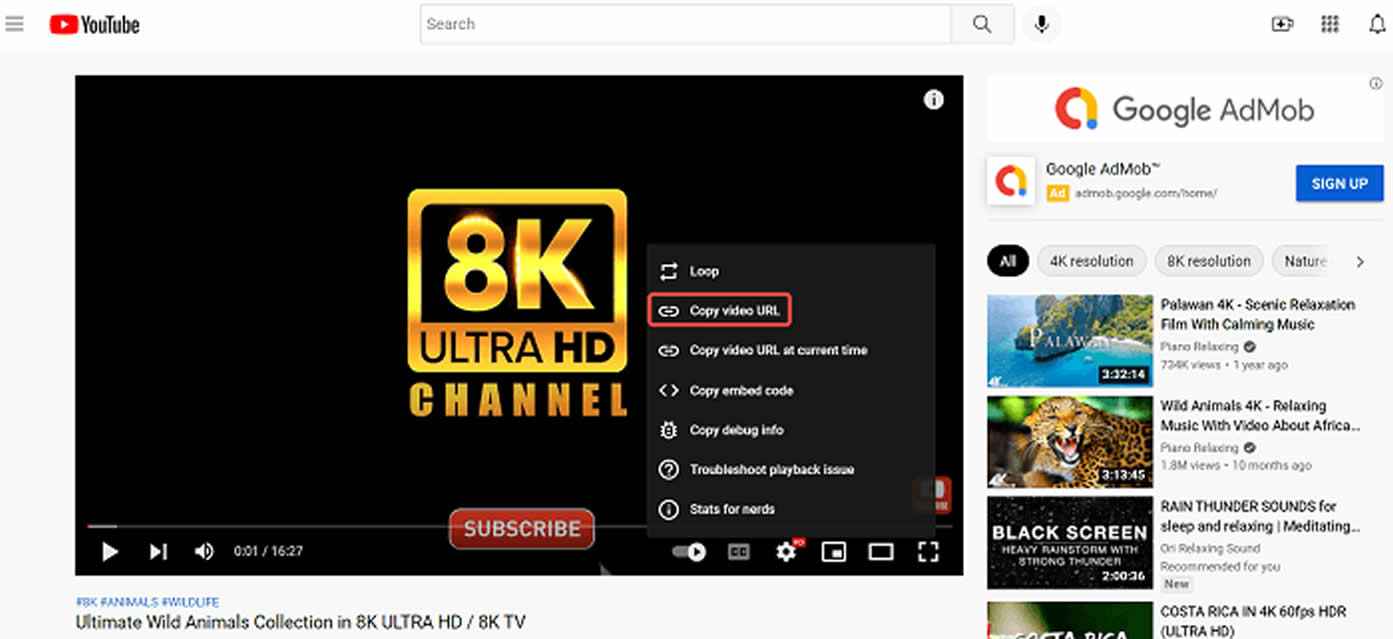
Task: Click the SIGN UP ad button
Action: tap(1339, 184)
